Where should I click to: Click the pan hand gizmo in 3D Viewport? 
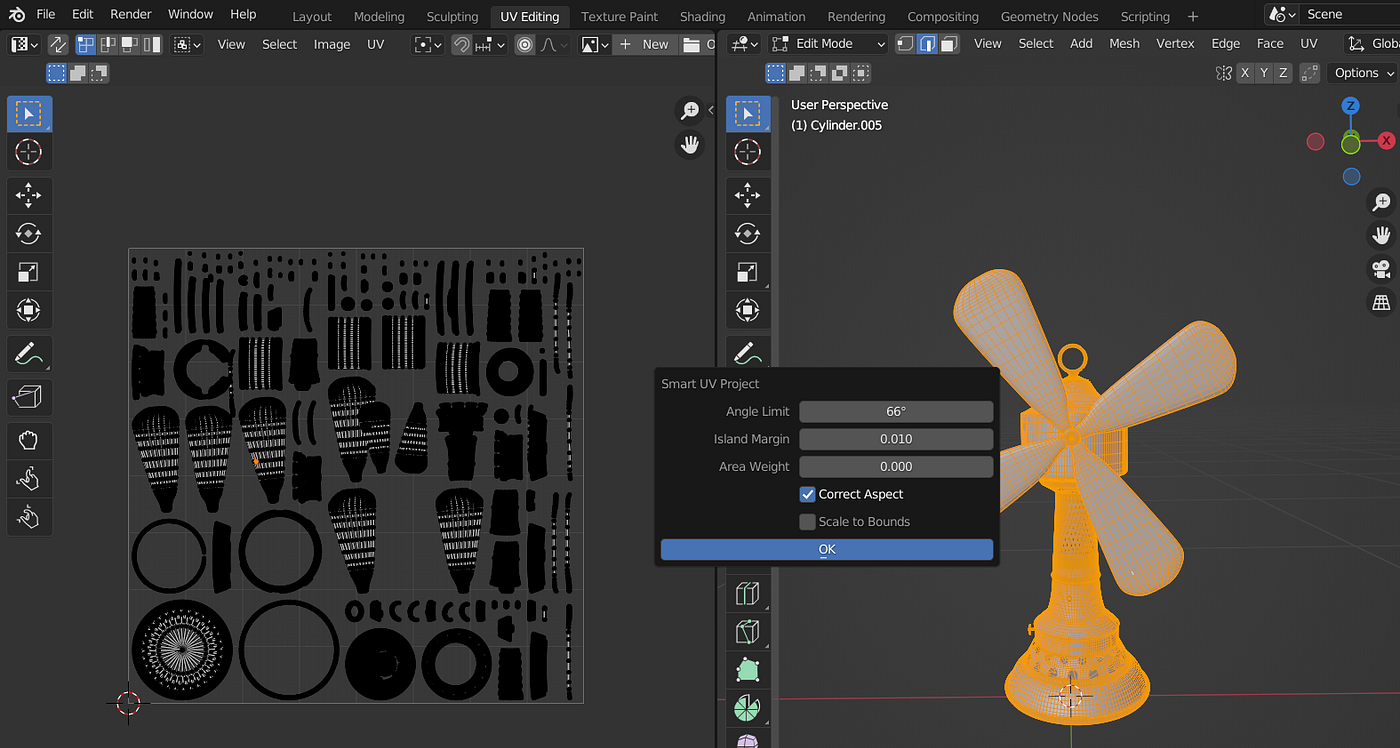coord(1381,236)
